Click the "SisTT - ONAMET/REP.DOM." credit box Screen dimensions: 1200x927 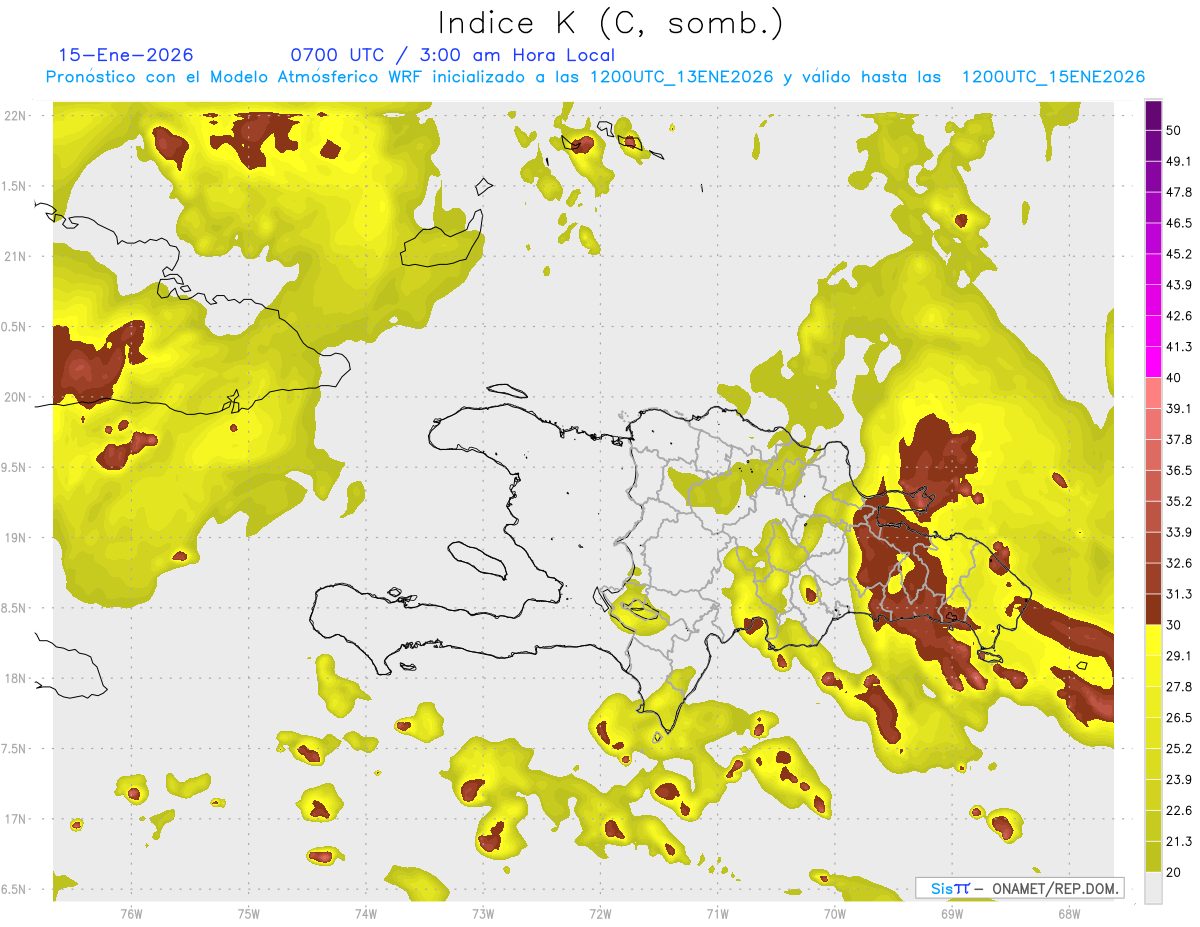tap(1019, 888)
